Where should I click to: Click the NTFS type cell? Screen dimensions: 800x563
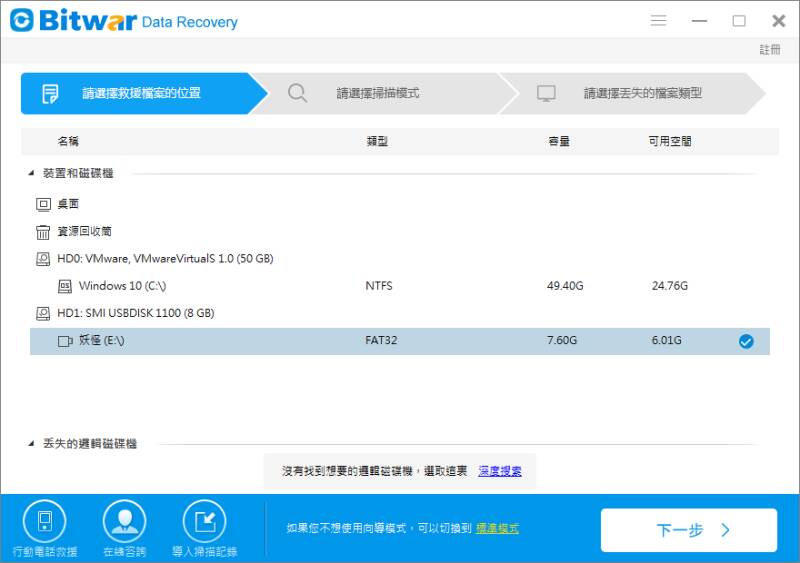tap(379, 286)
